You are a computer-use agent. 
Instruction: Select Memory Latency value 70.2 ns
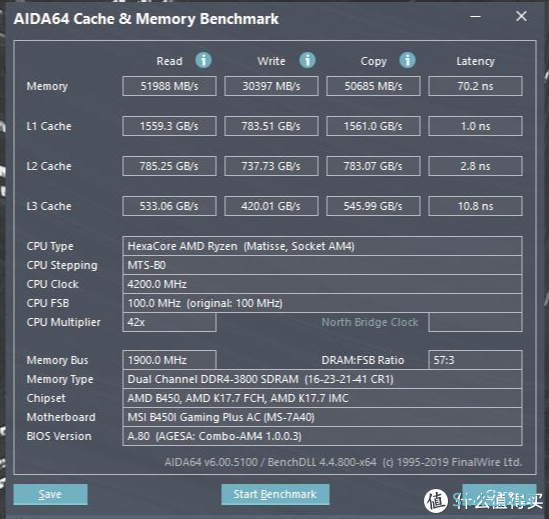[x=475, y=86]
